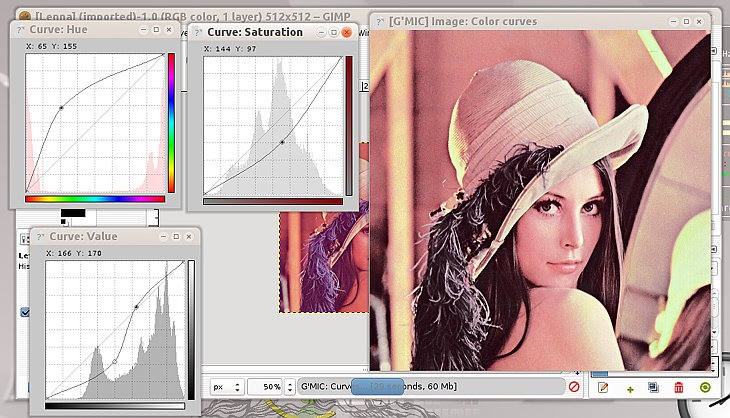The image size is (730, 418).
Task: Click the vertical grayscale value bar
Action: click(191, 330)
